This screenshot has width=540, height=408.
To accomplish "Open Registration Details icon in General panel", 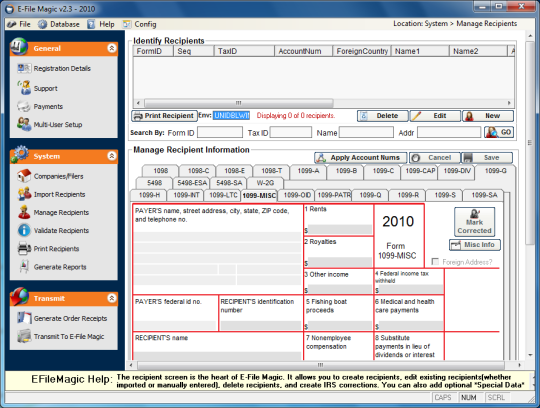I will (x=24, y=68).
